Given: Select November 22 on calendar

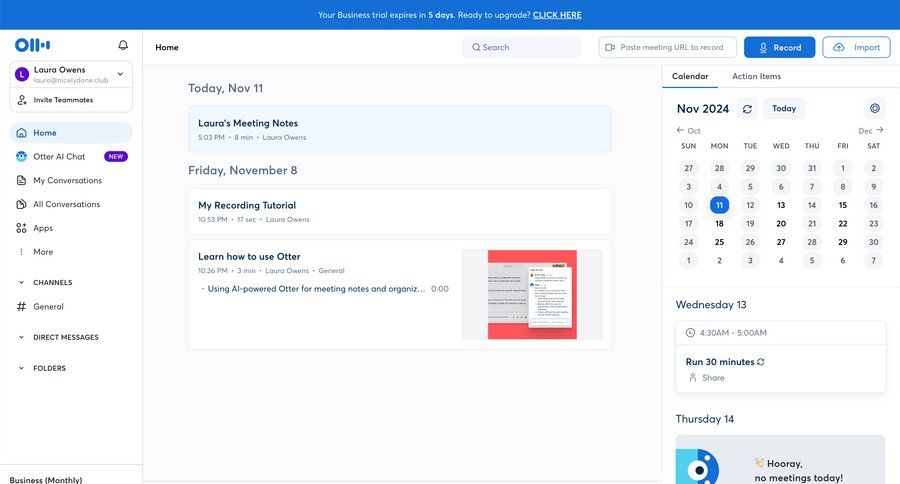Looking at the screenshot, I should pos(843,223).
